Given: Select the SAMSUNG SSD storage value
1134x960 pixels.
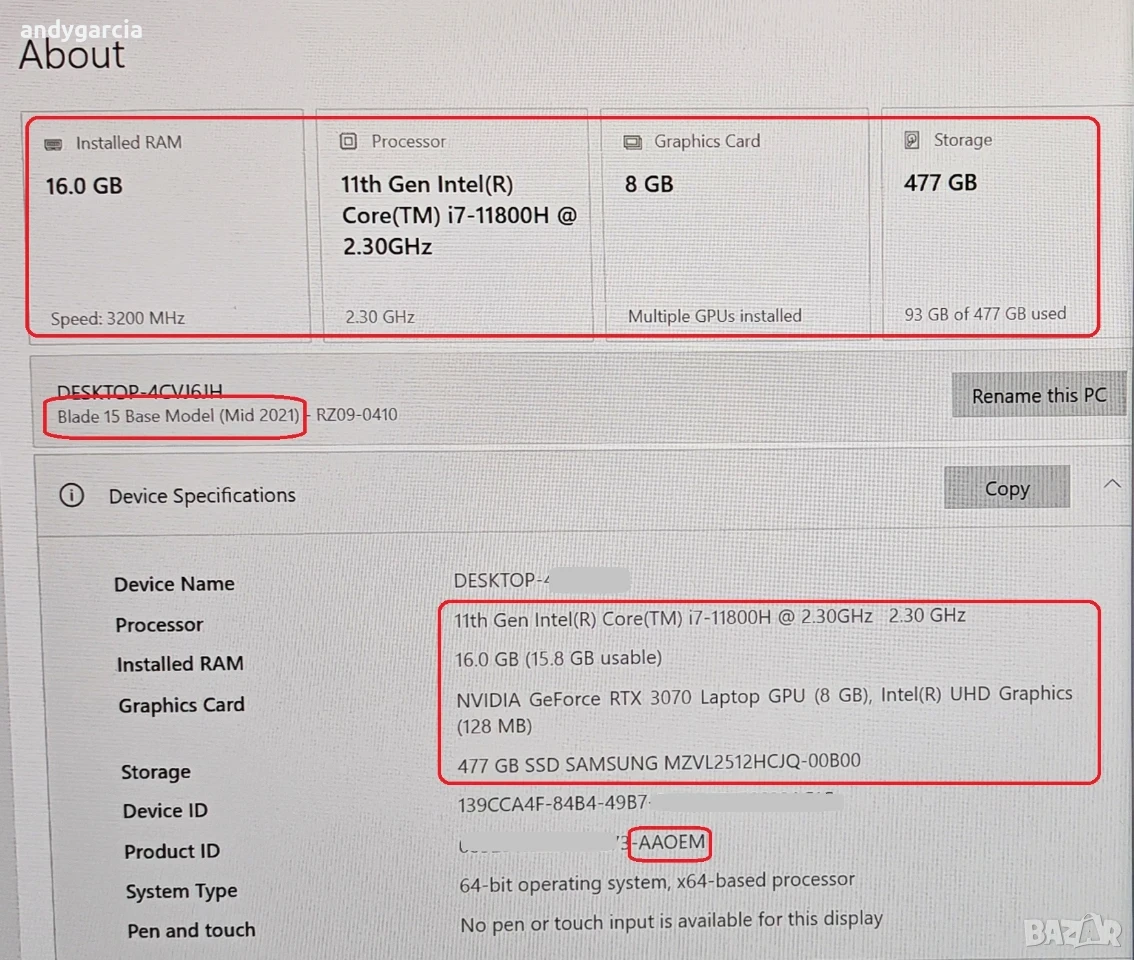Looking at the screenshot, I should (659, 763).
